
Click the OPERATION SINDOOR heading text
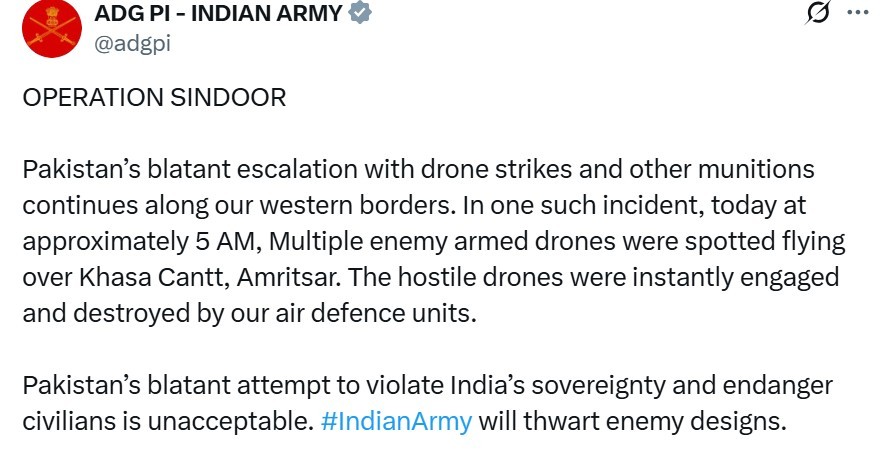coord(154,98)
